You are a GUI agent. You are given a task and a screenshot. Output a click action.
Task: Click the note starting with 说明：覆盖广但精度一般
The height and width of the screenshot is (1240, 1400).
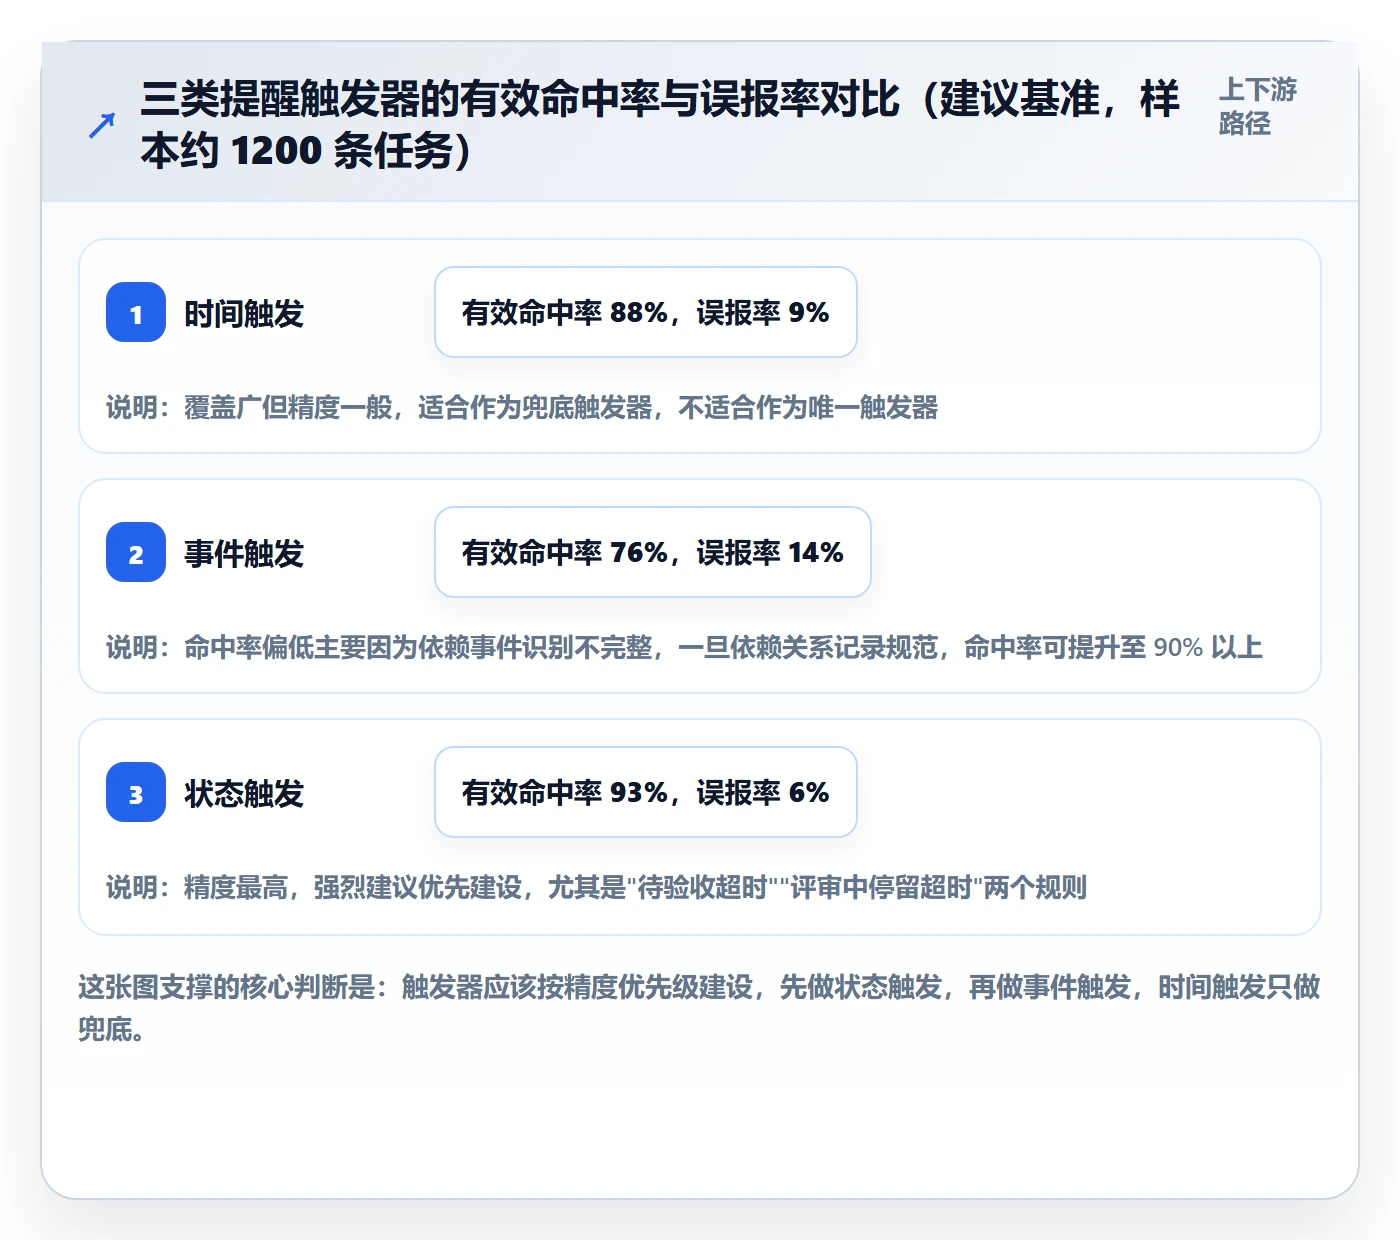pos(522,408)
